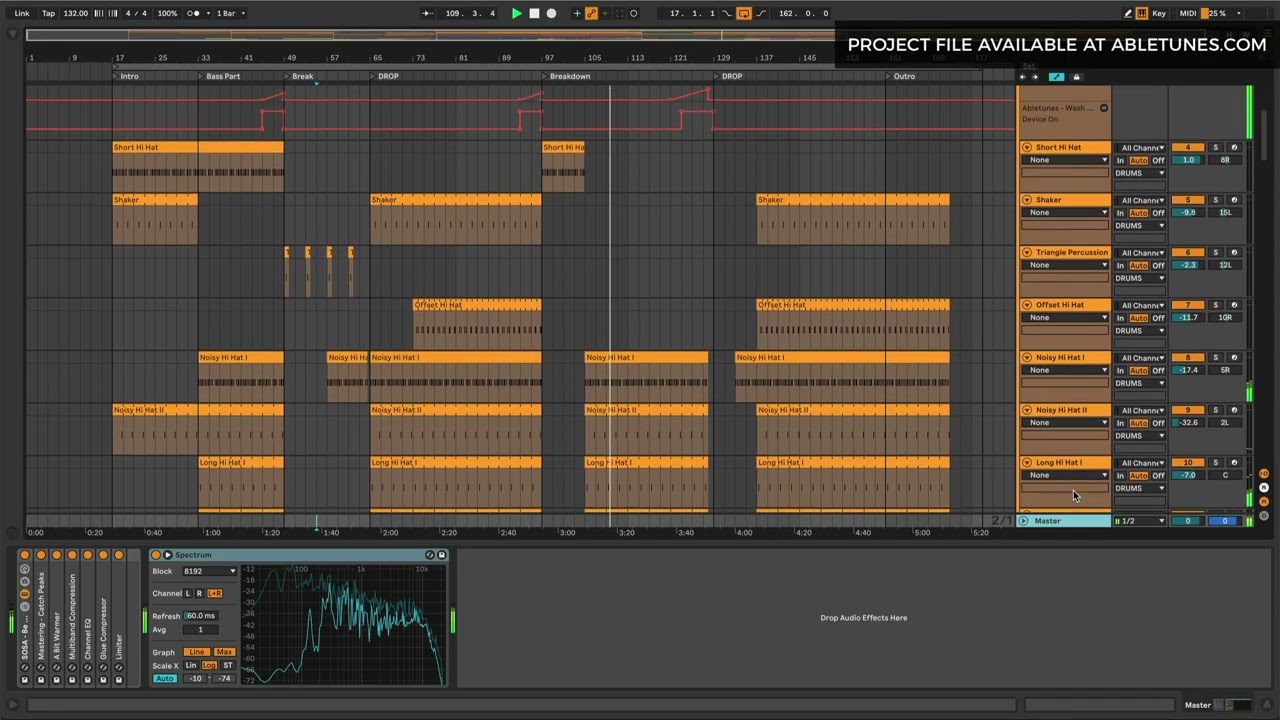Select Spectrum channel R
This screenshot has height=720, width=1280.
pyautogui.click(x=199, y=593)
